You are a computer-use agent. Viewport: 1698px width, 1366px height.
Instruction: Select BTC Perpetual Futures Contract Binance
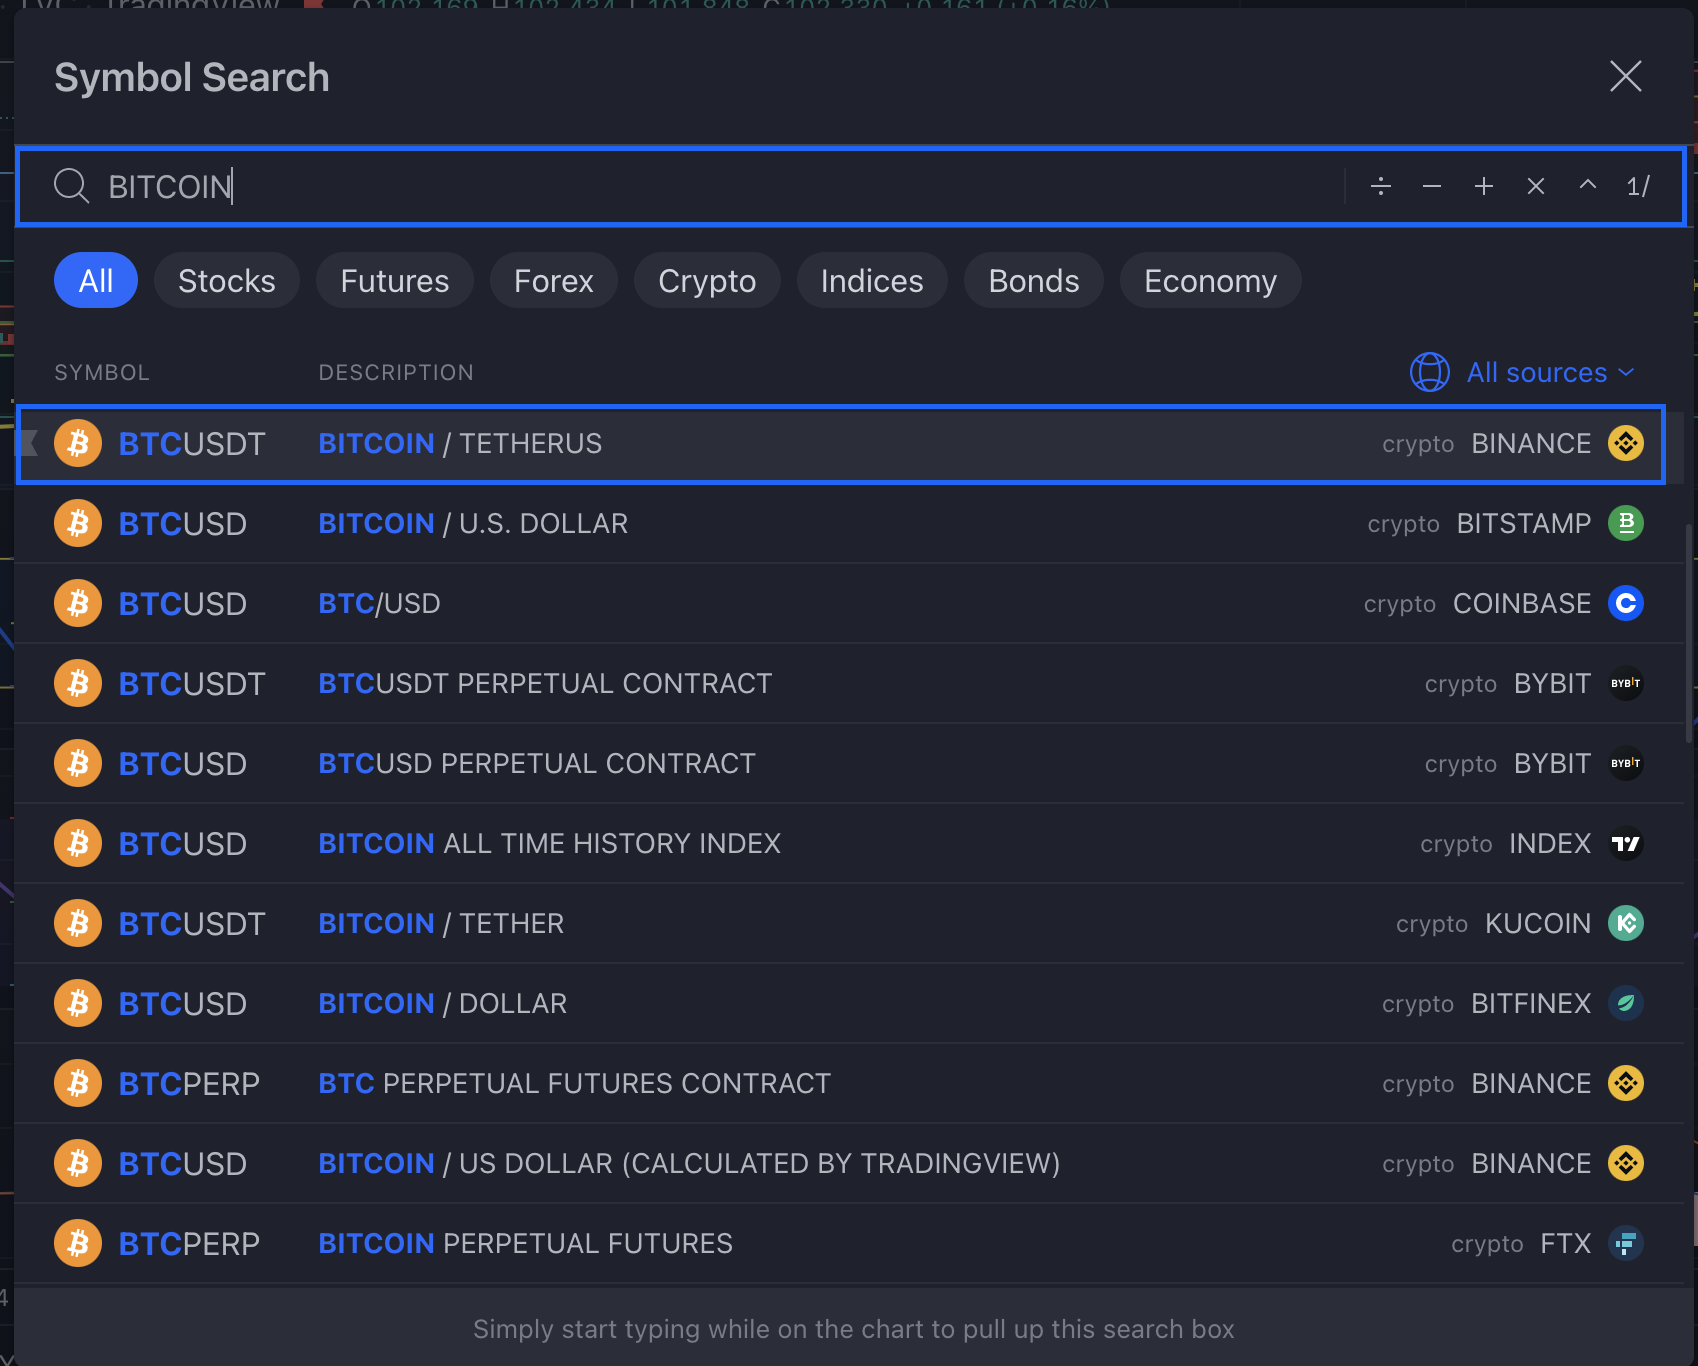tap(850, 1084)
